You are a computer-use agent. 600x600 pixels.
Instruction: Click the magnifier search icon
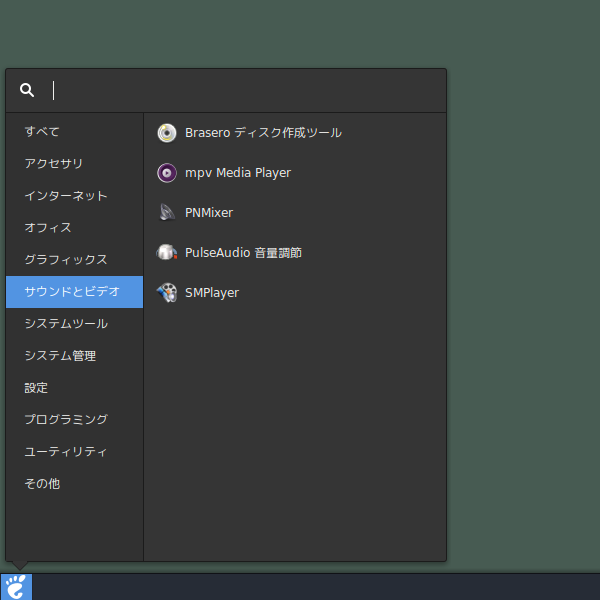[x=27, y=90]
